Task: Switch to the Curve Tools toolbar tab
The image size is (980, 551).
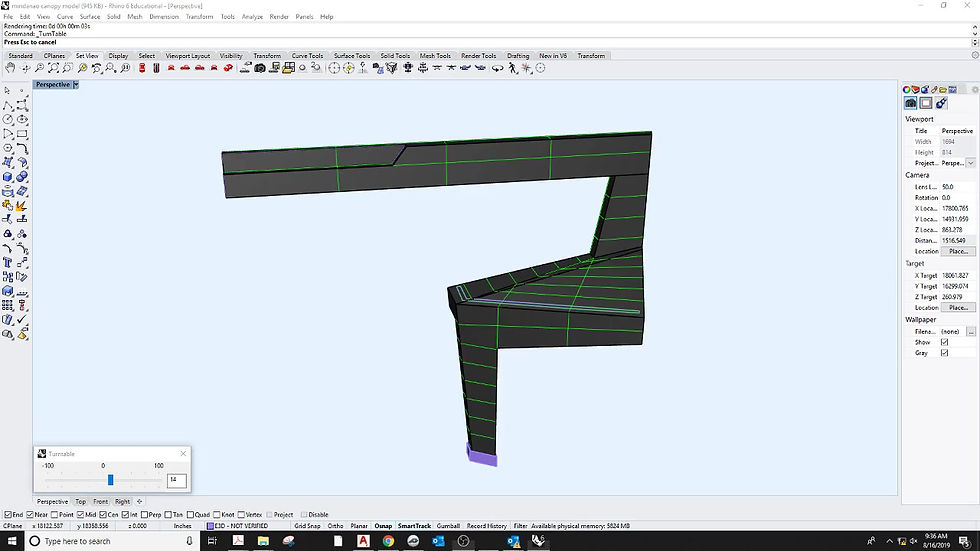Action: point(307,56)
